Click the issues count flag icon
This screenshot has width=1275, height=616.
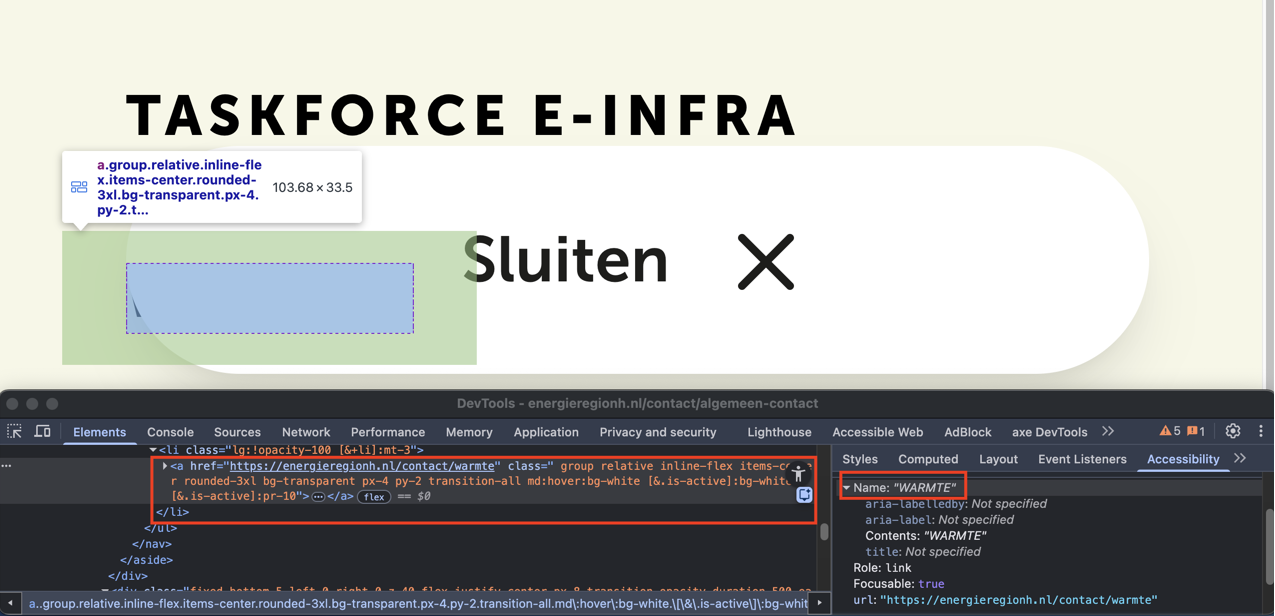(1196, 432)
